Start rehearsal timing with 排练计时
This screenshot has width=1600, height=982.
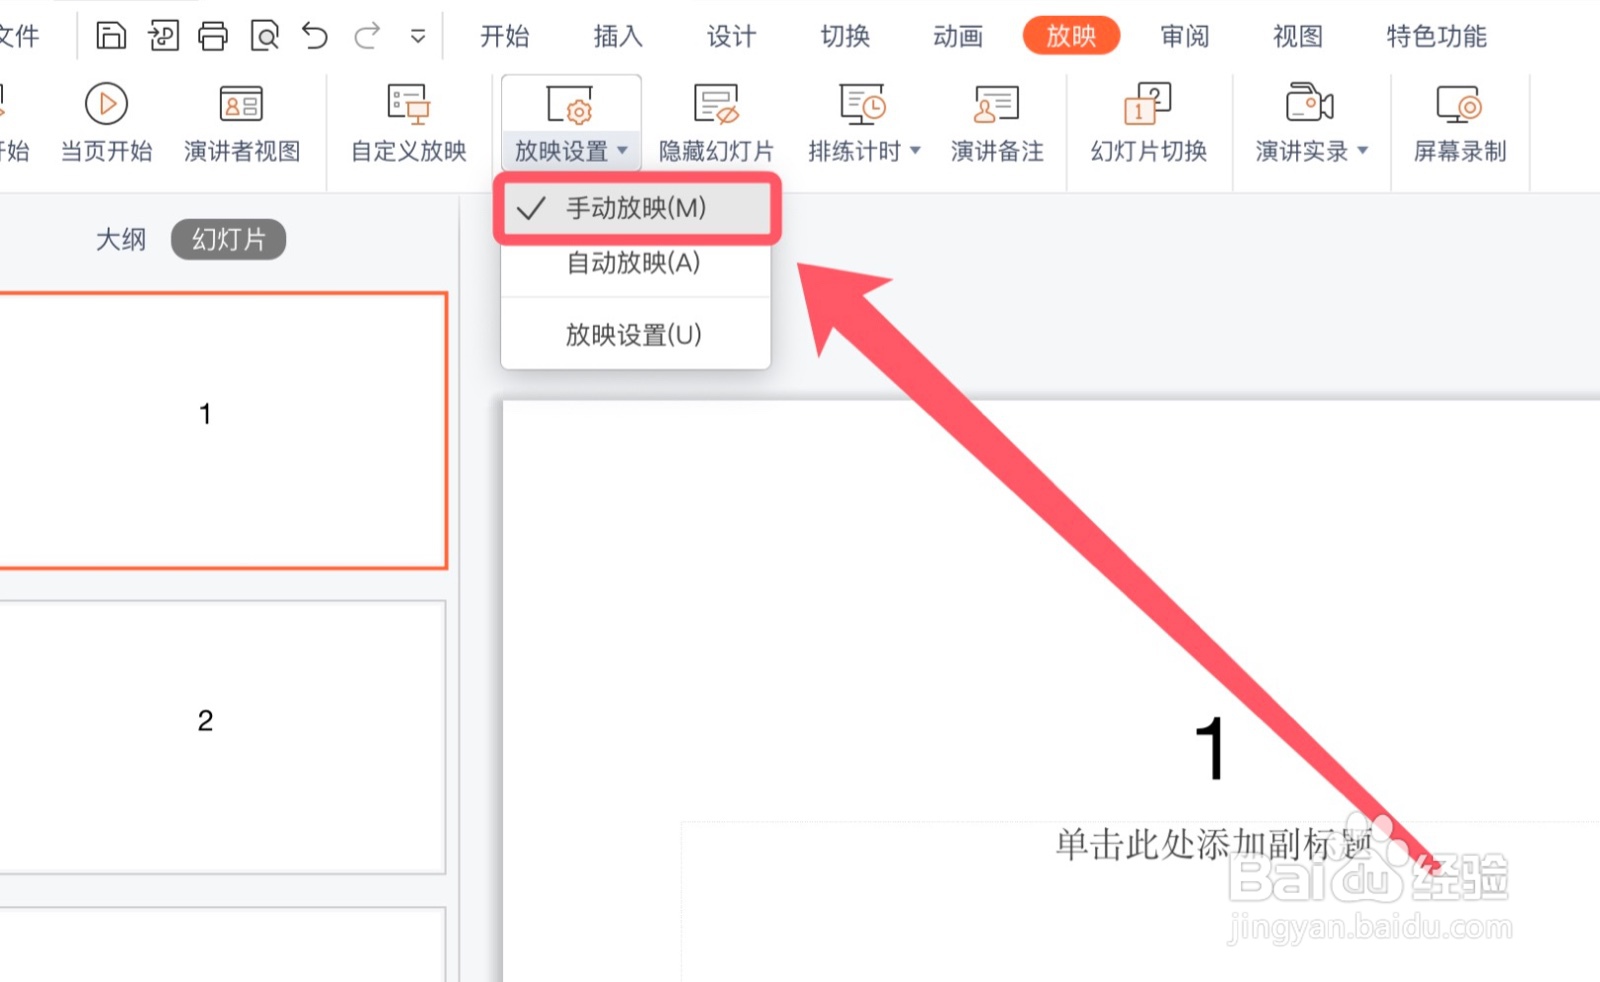pyautogui.click(x=855, y=120)
